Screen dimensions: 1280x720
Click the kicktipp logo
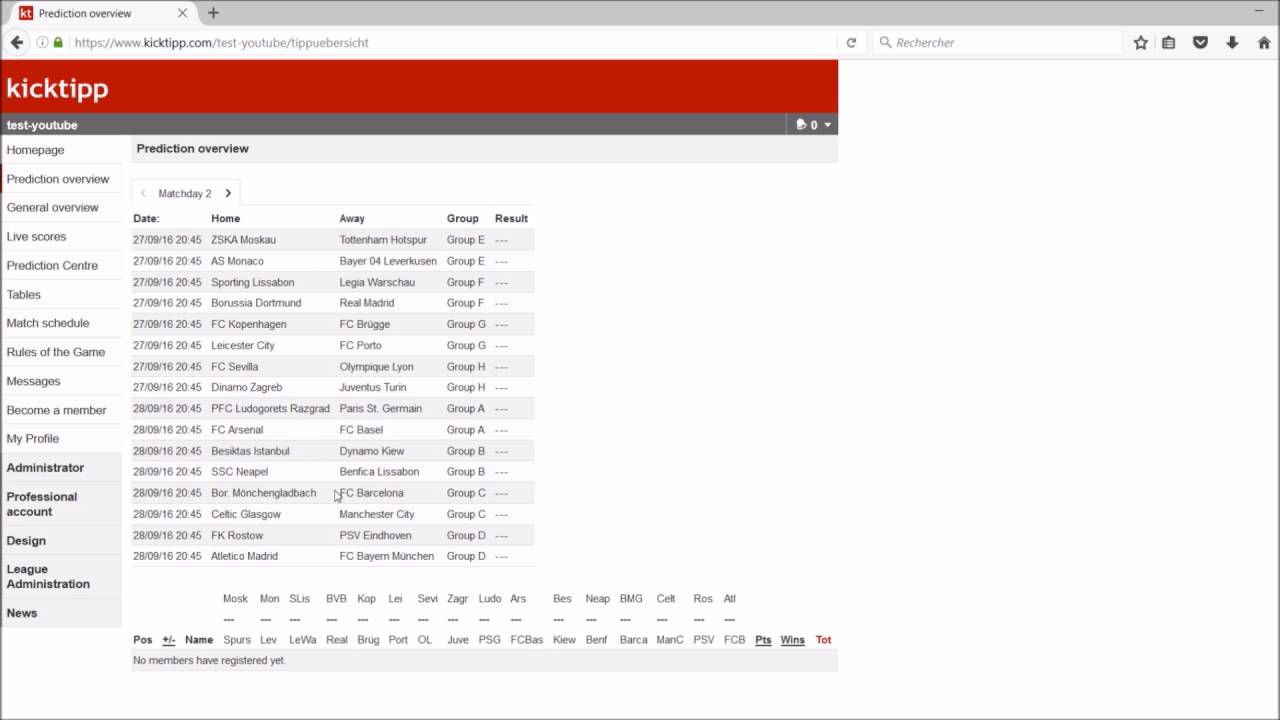[57, 88]
